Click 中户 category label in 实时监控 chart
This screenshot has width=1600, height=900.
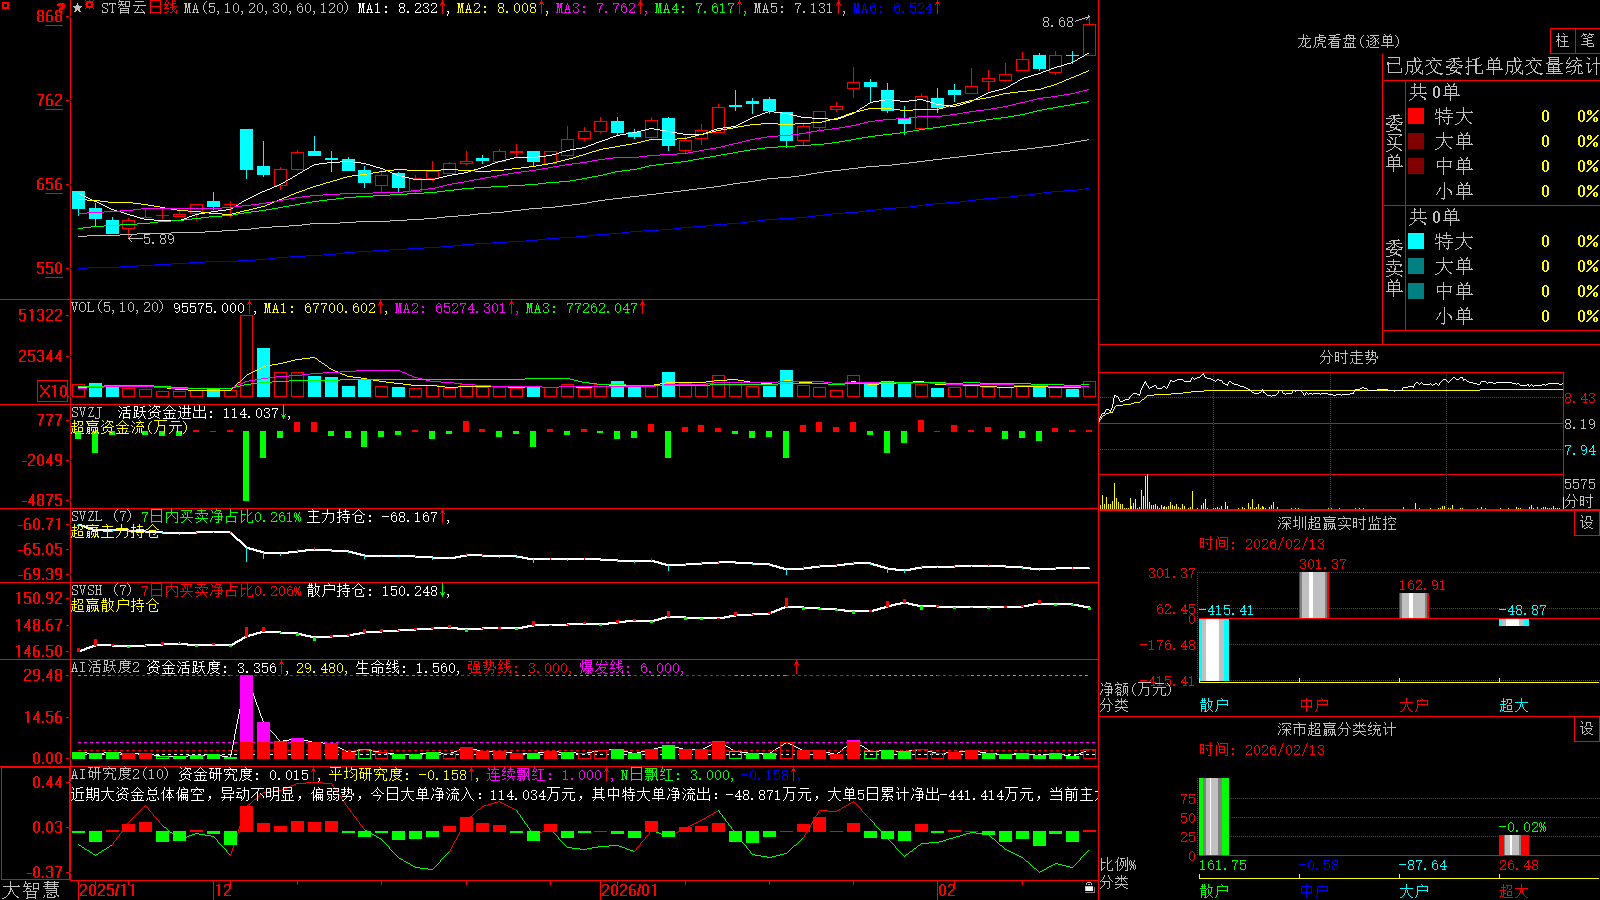1314,705
